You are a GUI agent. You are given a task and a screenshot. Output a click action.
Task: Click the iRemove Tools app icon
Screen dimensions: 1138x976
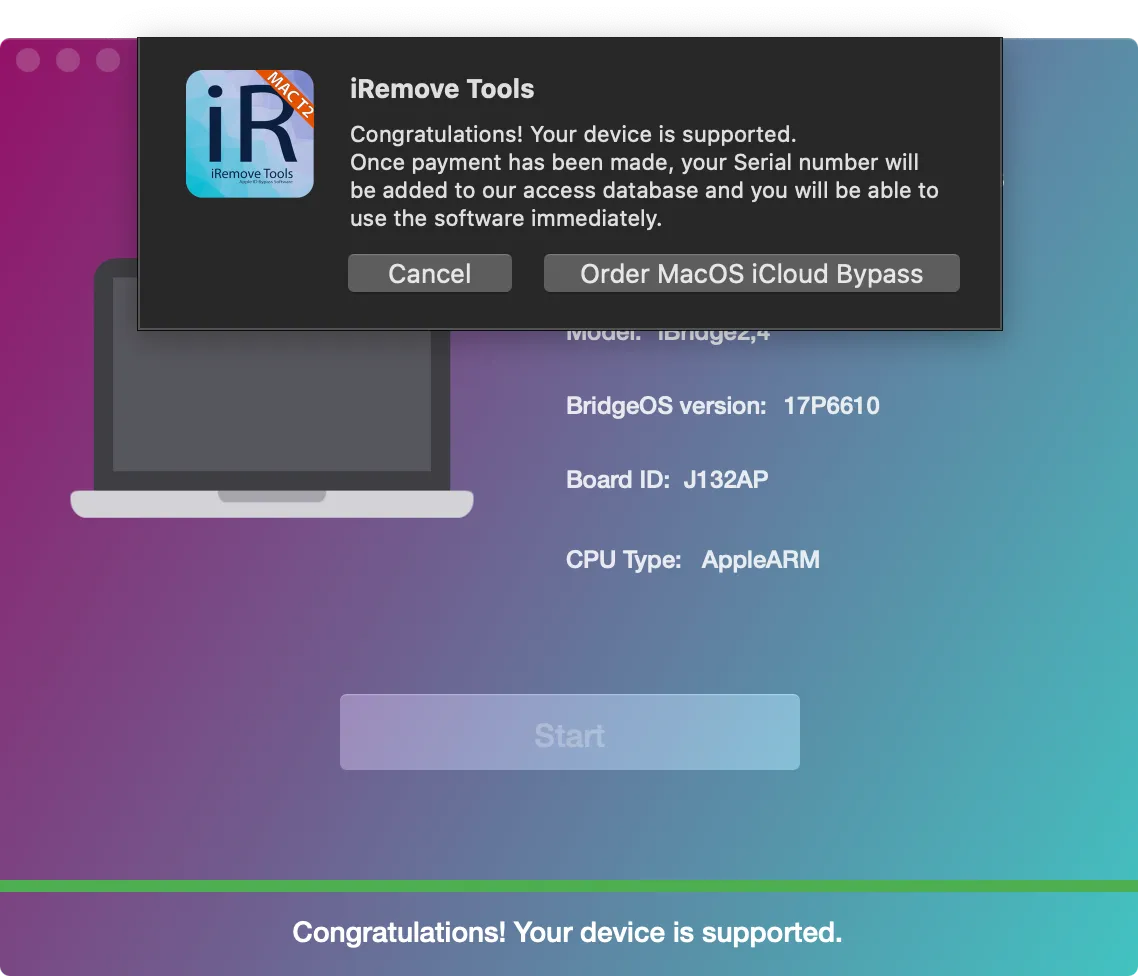(x=249, y=134)
